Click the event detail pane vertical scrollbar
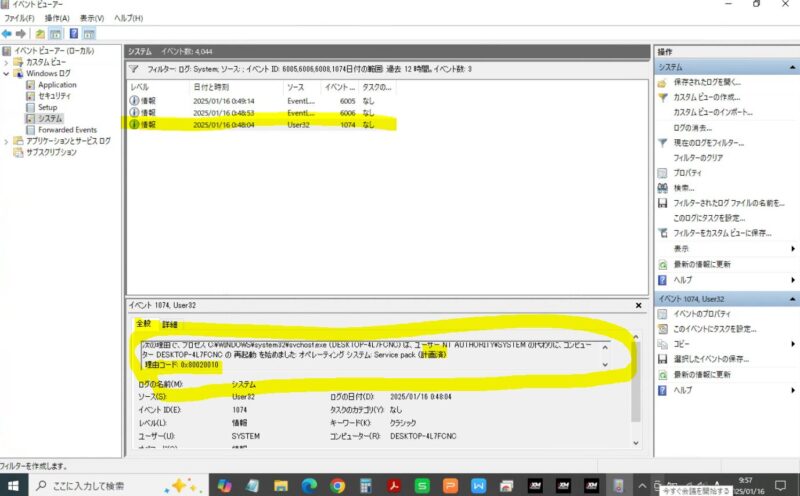Image resolution: width=800 pixels, height=496 pixels. point(636,383)
